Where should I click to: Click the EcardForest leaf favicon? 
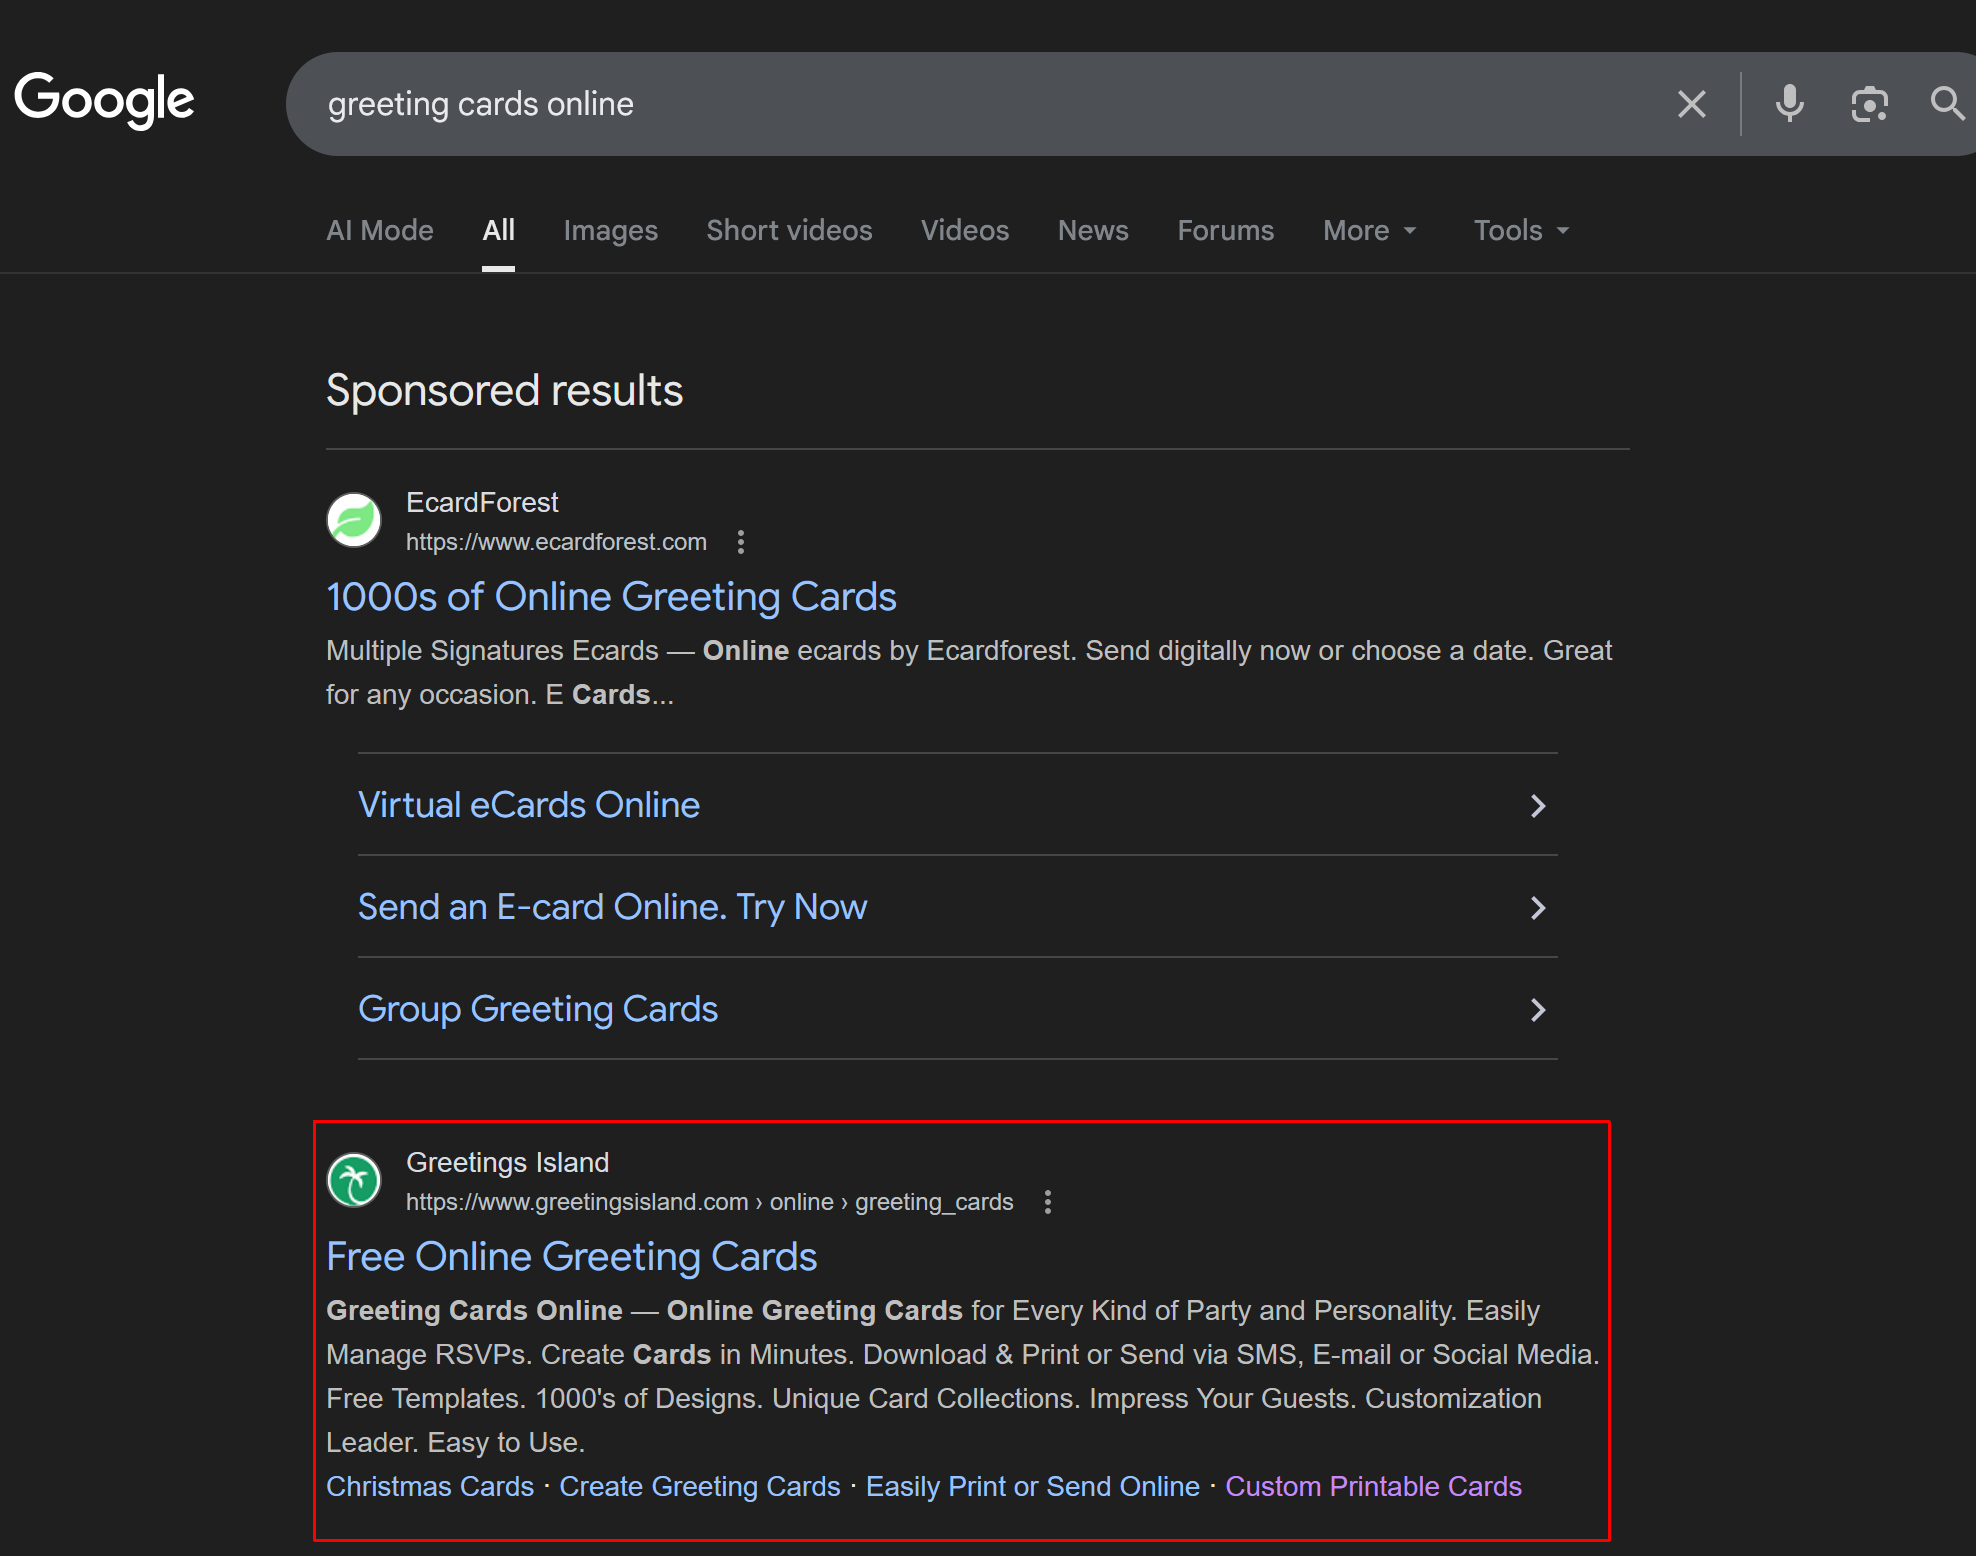(x=354, y=520)
